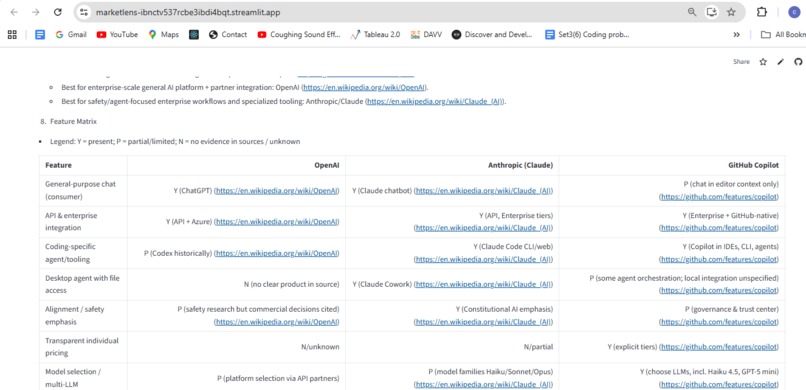Open Claude link in Desktop agent row
This screenshot has width=806, height=390.
(x=483, y=284)
